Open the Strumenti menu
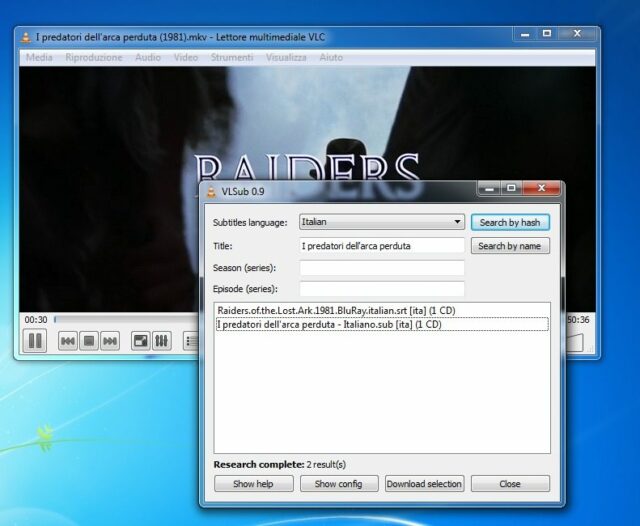 pos(232,57)
